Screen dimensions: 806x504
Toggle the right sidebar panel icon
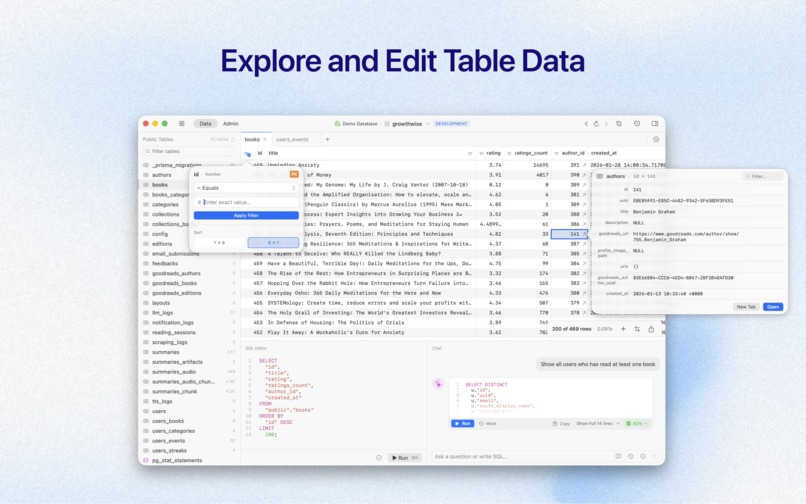[655, 123]
